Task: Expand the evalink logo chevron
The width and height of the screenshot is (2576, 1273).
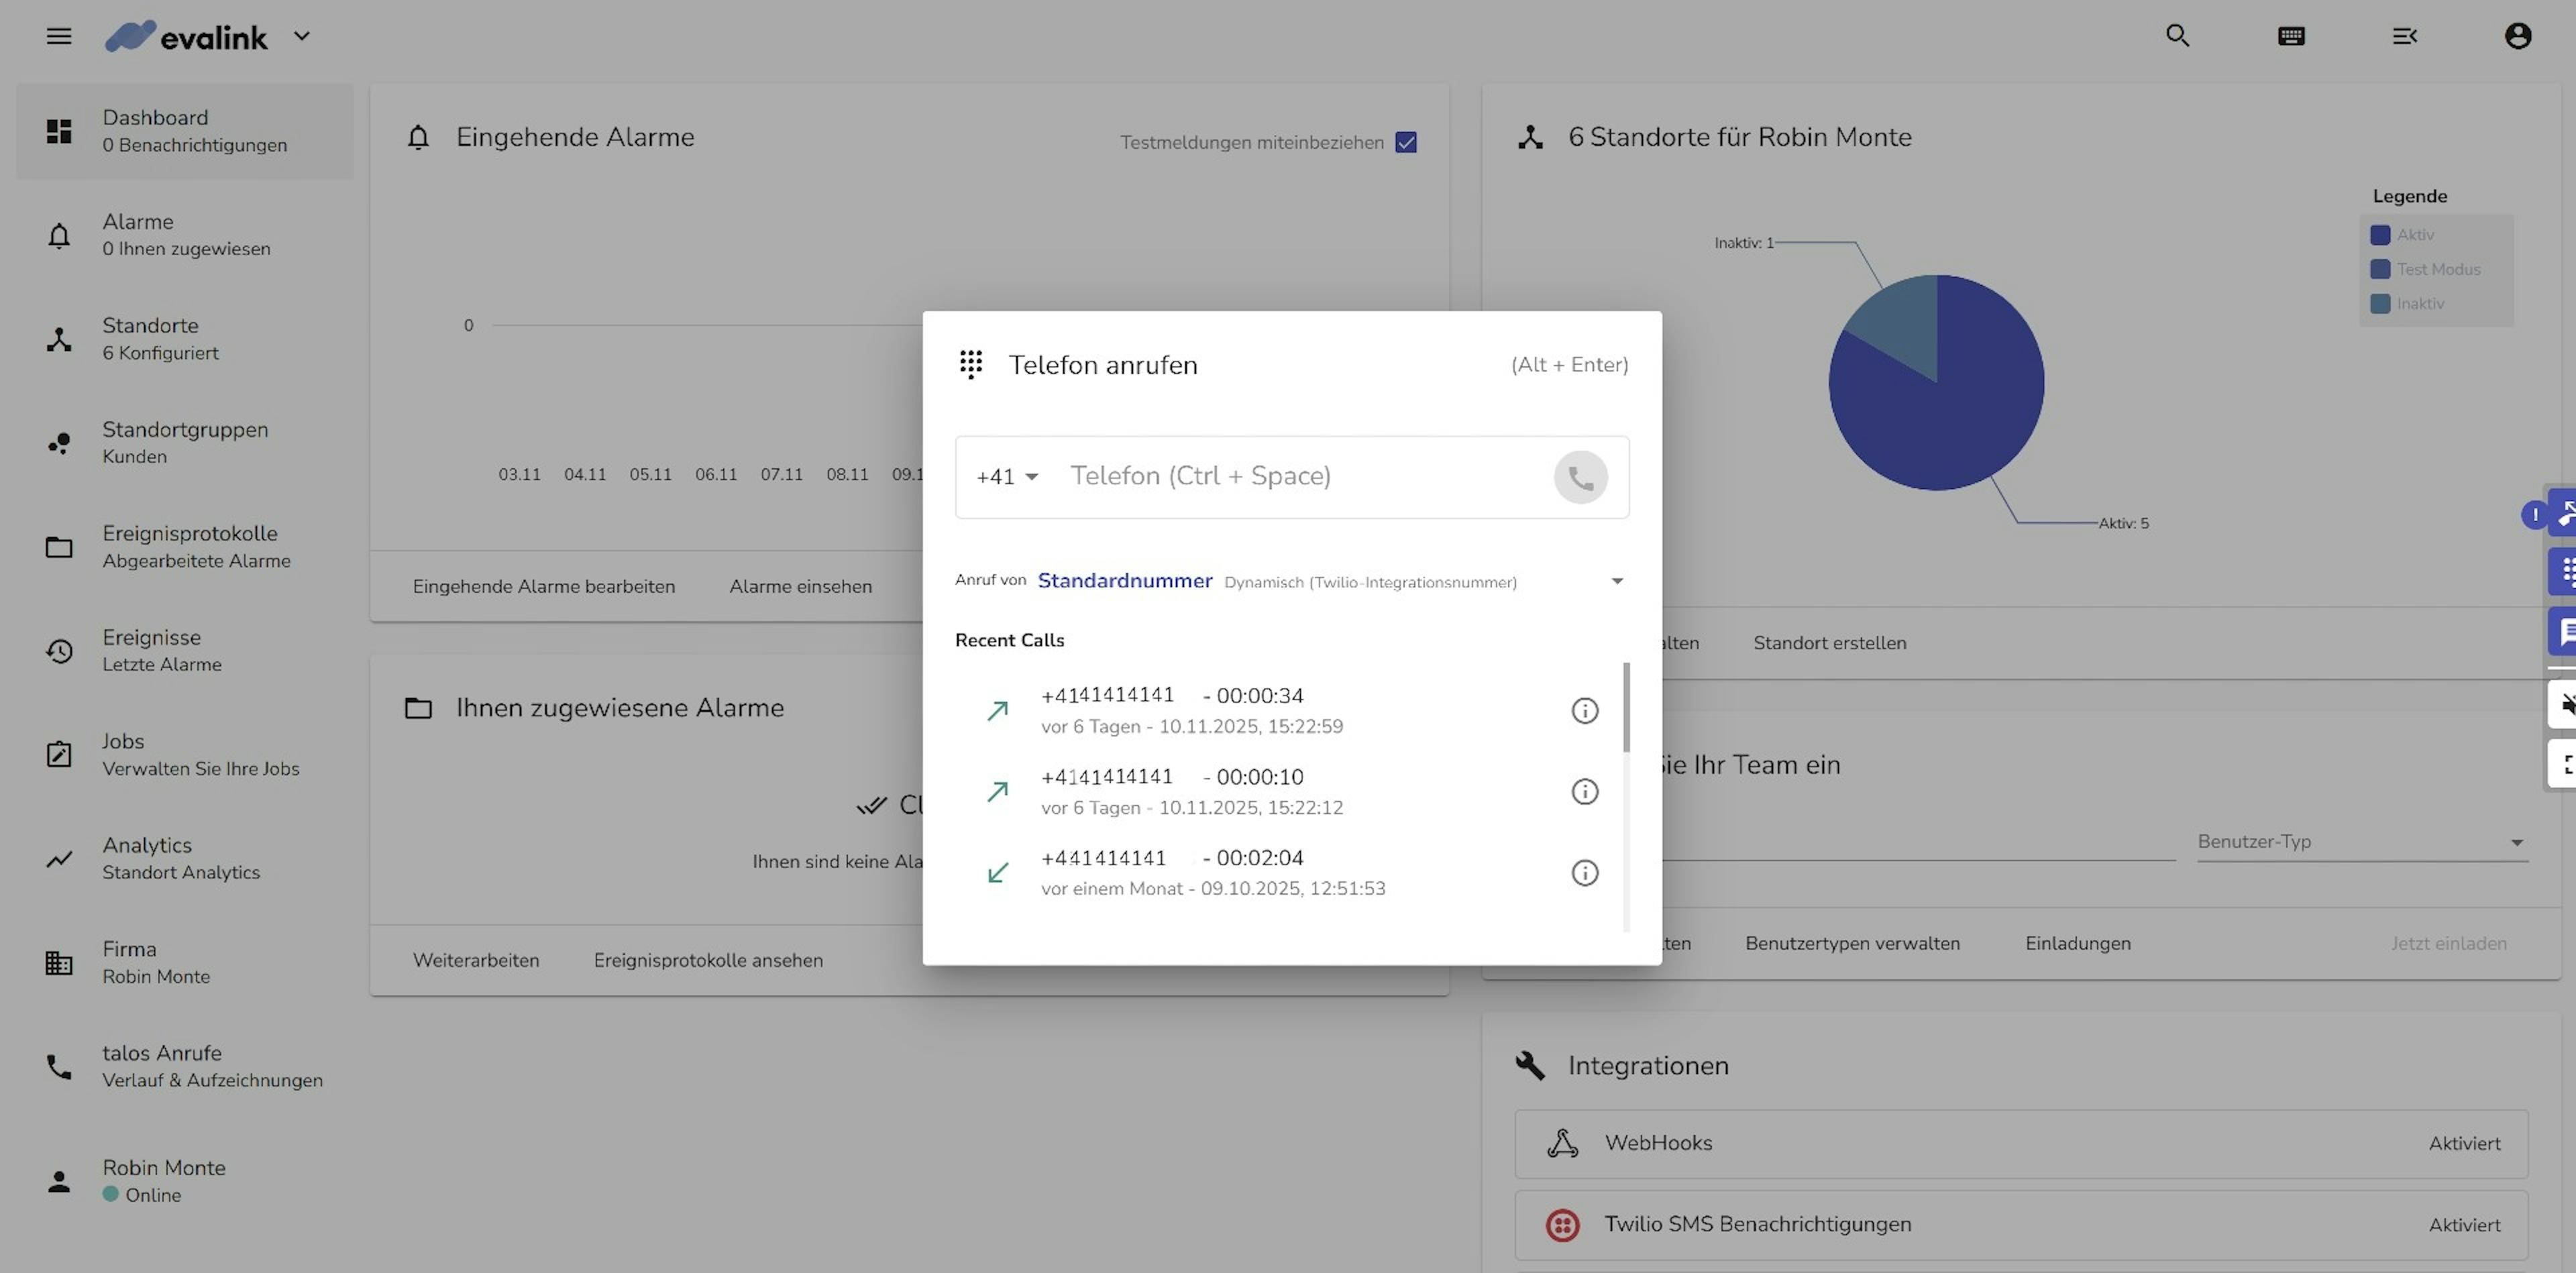Action: 301,36
